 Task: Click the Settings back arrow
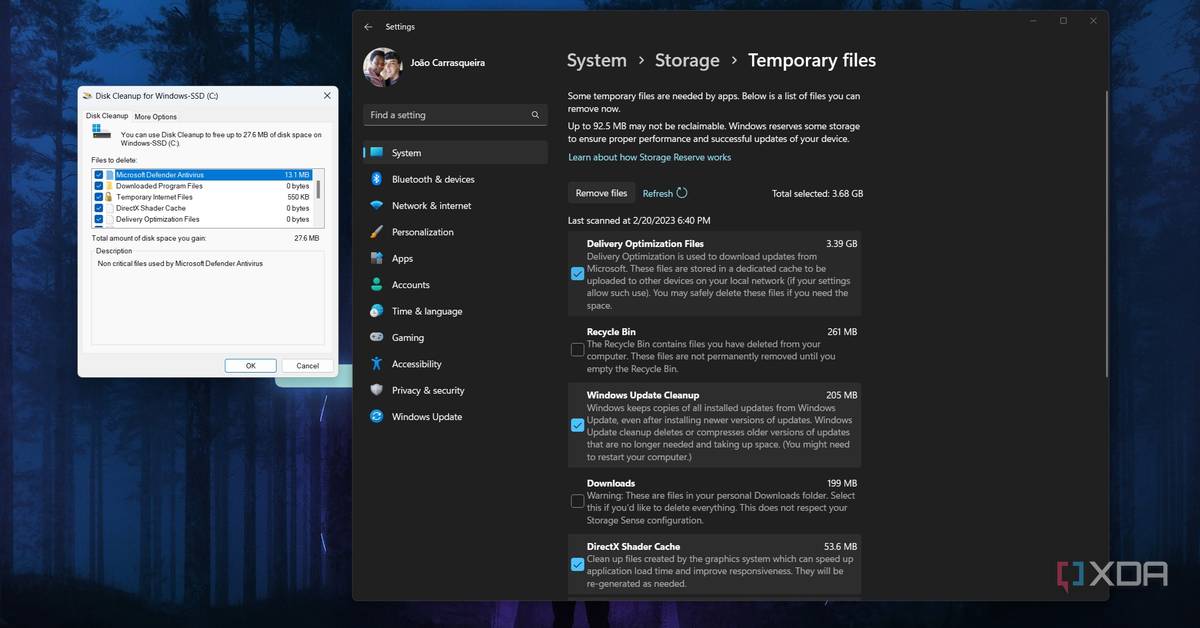point(368,27)
